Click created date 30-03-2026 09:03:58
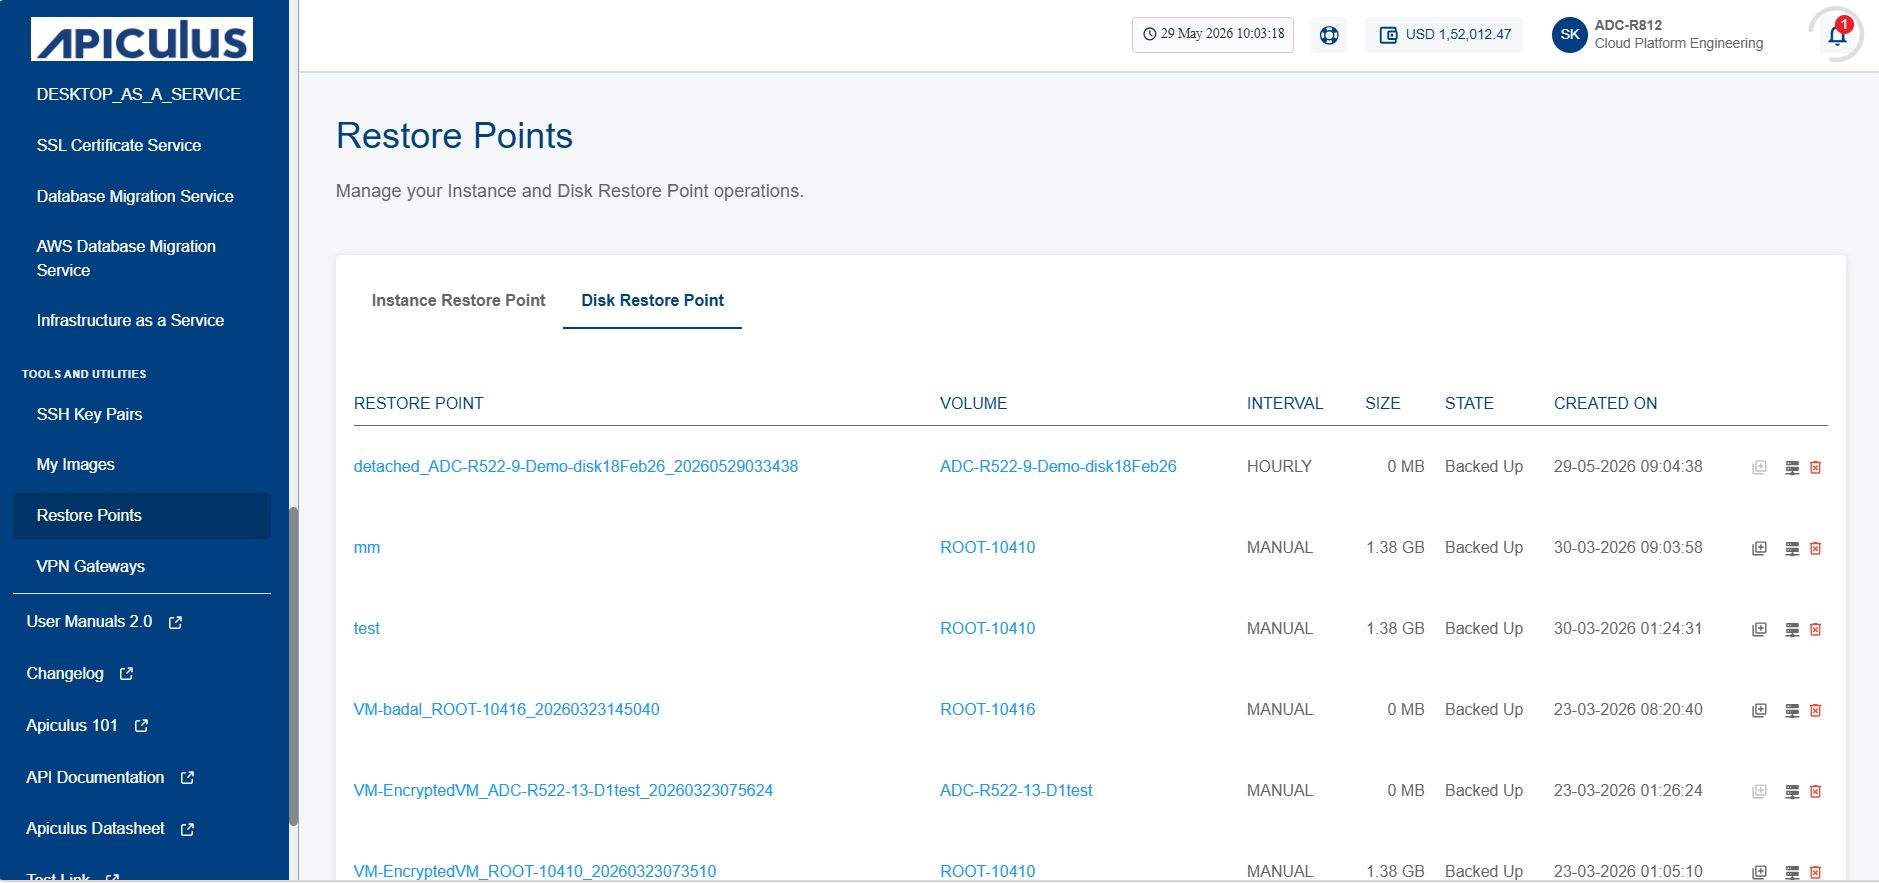 point(1628,547)
